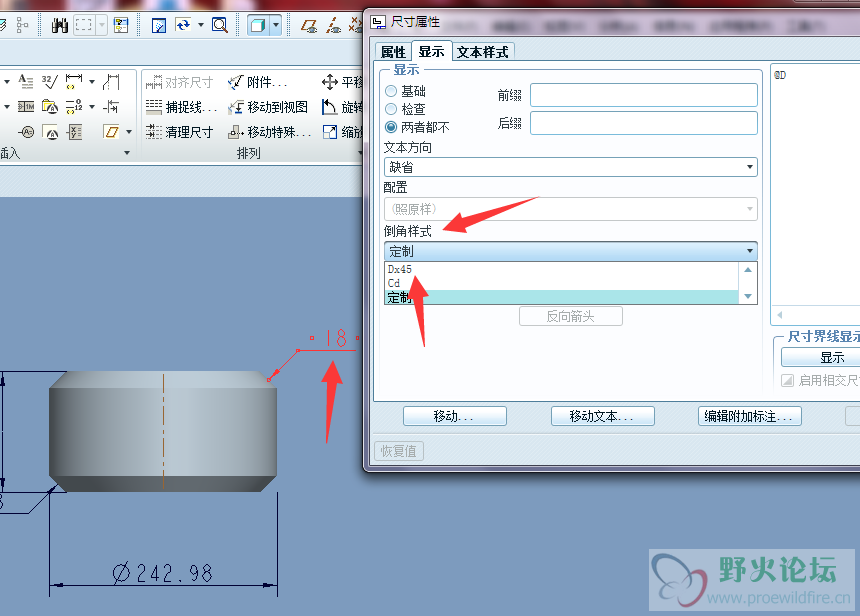Click the Snap Lines (捕捉线) command
Image resolution: width=860 pixels, height=616 pixels.
coord(182,106)
